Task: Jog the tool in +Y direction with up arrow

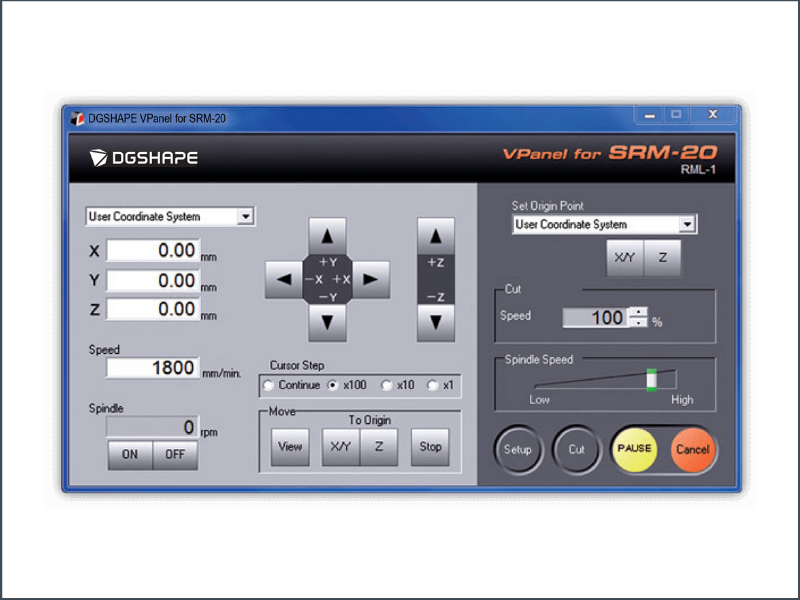Action: point(327,236)
